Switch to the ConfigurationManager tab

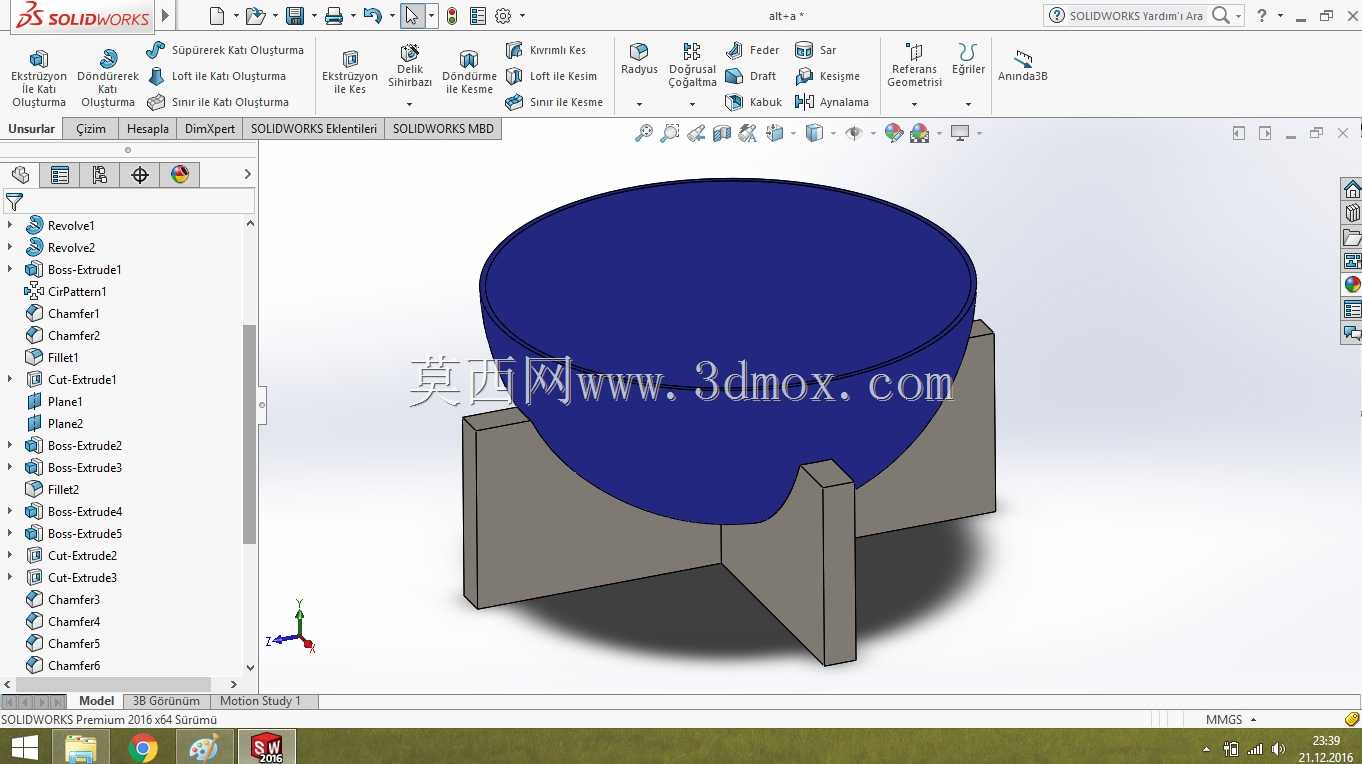(100, 175)
